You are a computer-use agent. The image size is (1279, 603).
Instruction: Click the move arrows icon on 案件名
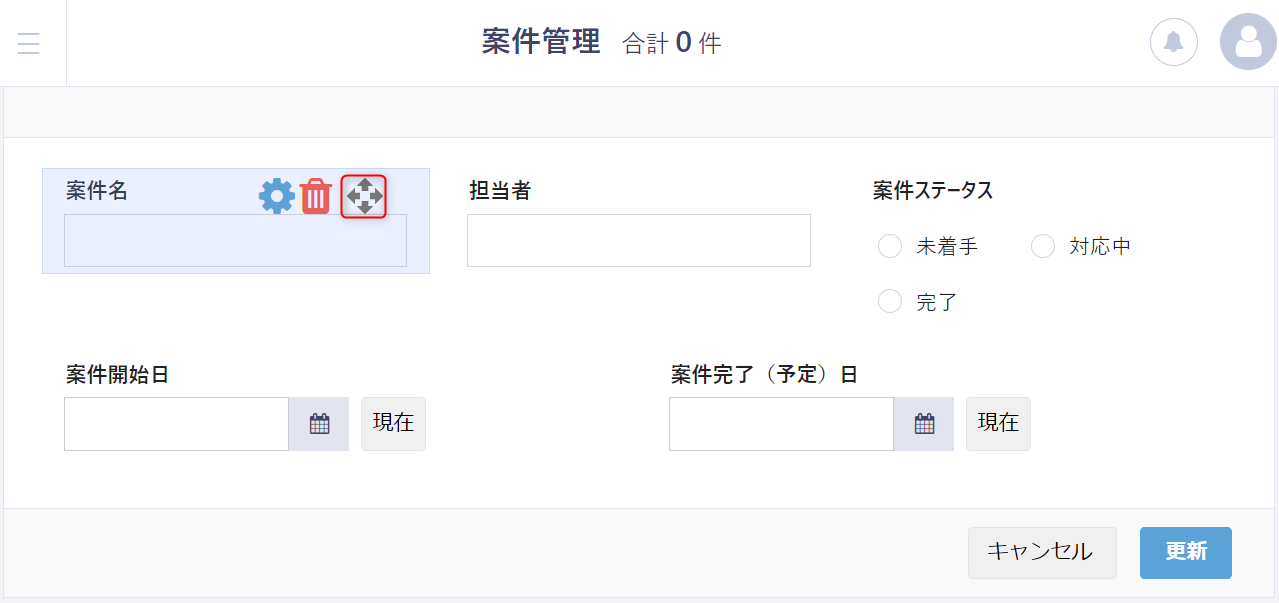[x=364, y=196]
